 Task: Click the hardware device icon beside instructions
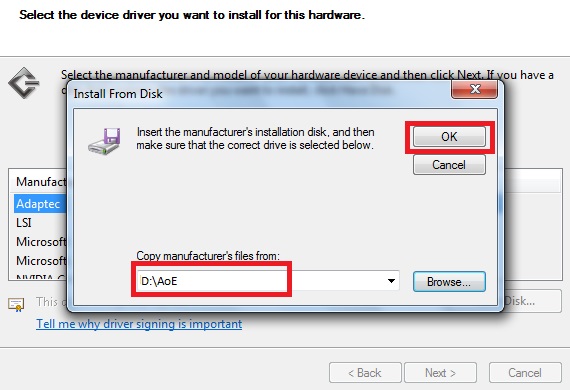24,83
